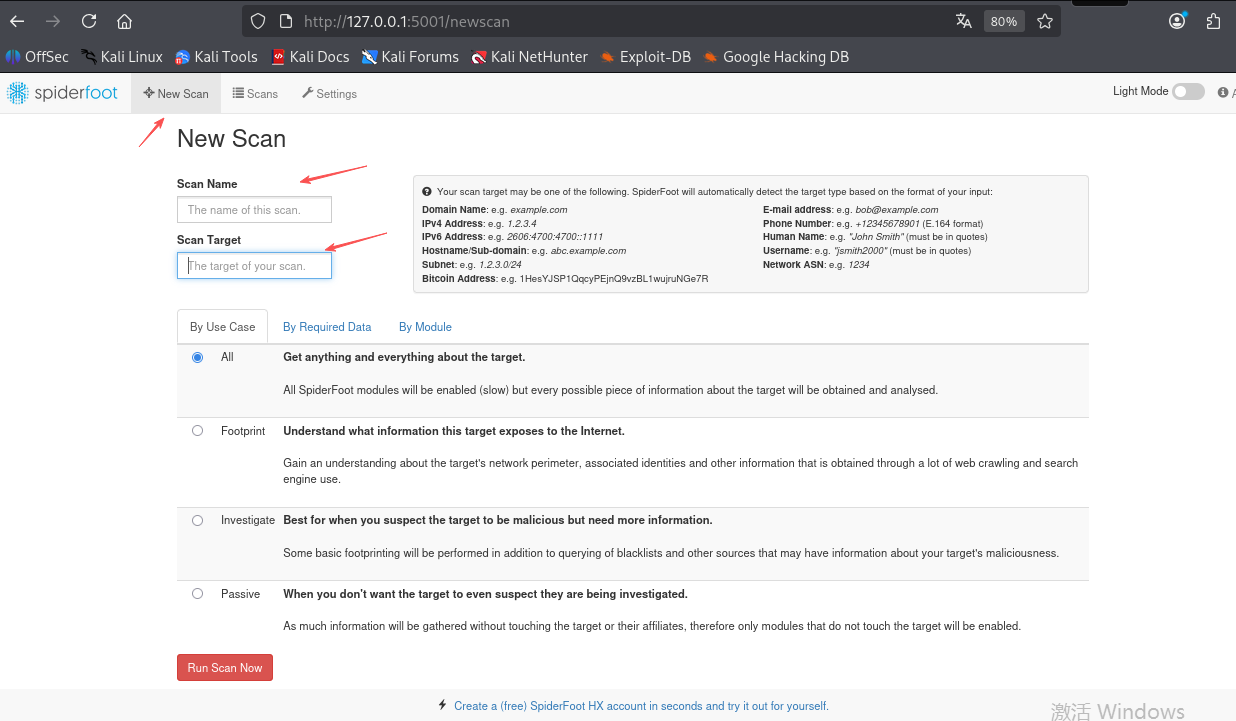Open the Settings menu item

tap(329, 93)
